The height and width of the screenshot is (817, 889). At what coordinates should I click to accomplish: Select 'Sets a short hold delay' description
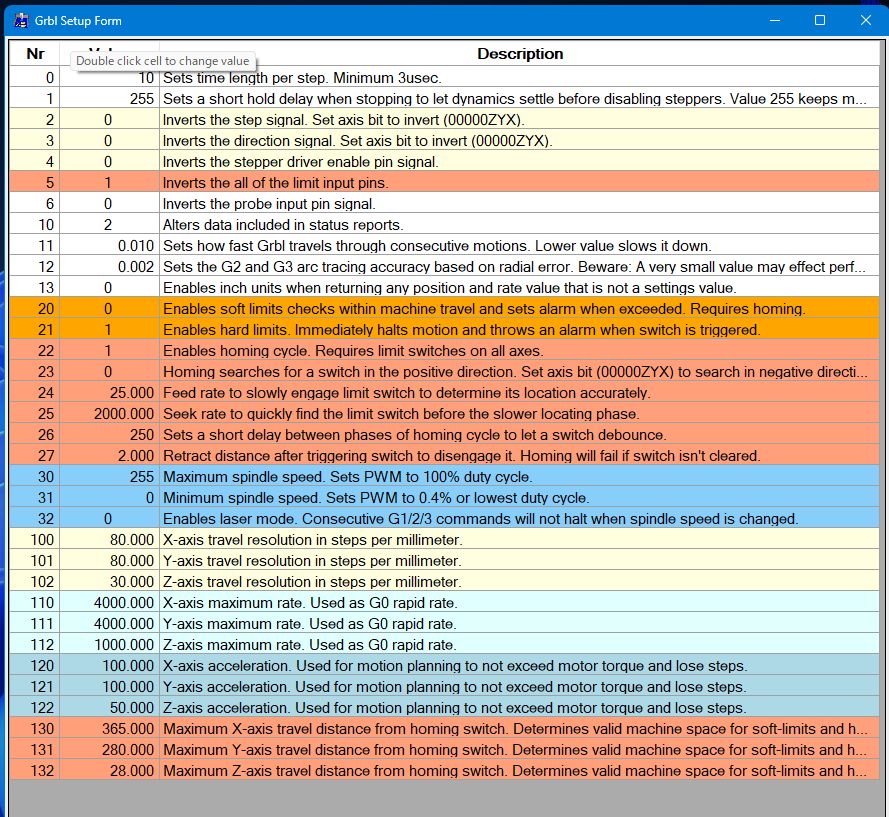(519, 99)
